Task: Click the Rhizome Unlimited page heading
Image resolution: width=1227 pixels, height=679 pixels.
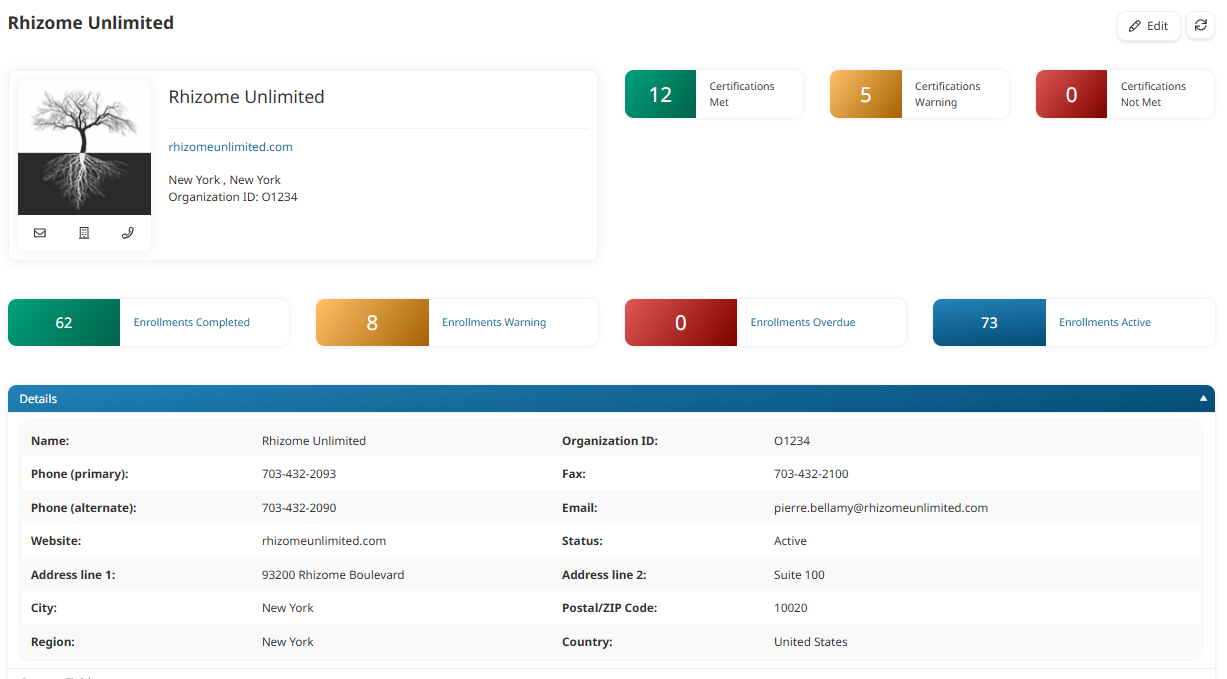Action: click(x=91, y=22)
